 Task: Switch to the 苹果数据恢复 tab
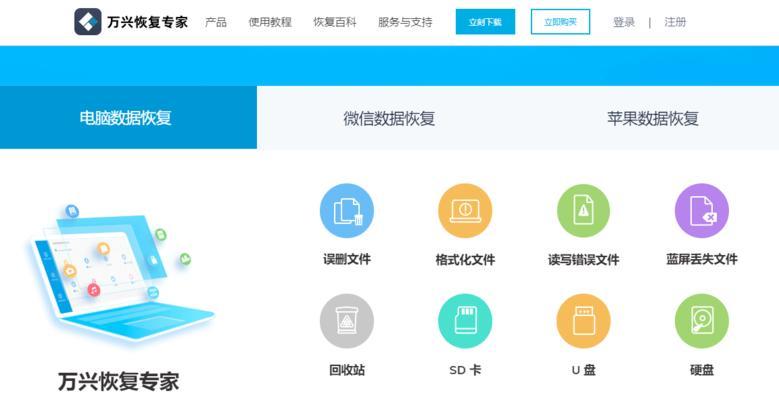[x=652, y=118]
